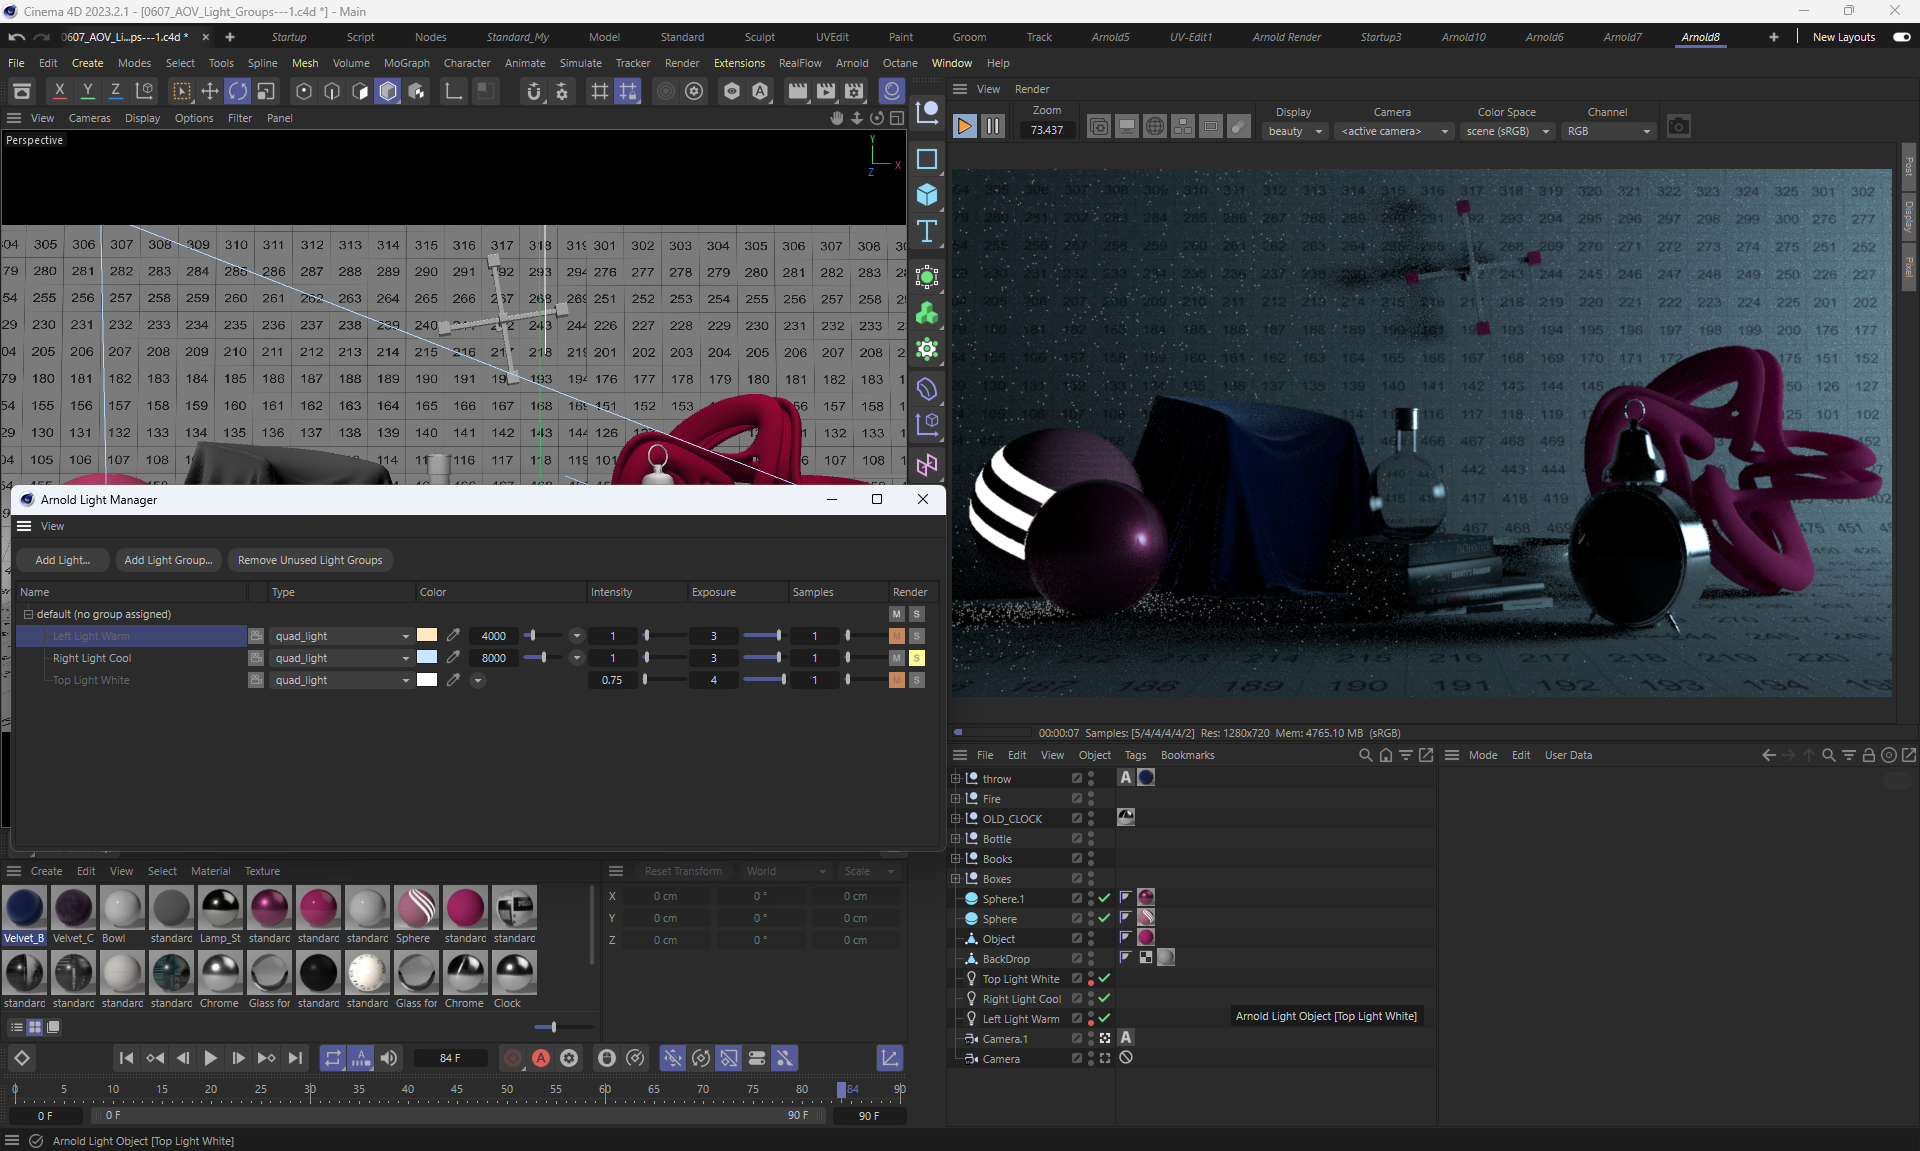Click the Right Light Cool color swatch
Viewport: 1920px width, 1151px height.
tap(427, 658)
